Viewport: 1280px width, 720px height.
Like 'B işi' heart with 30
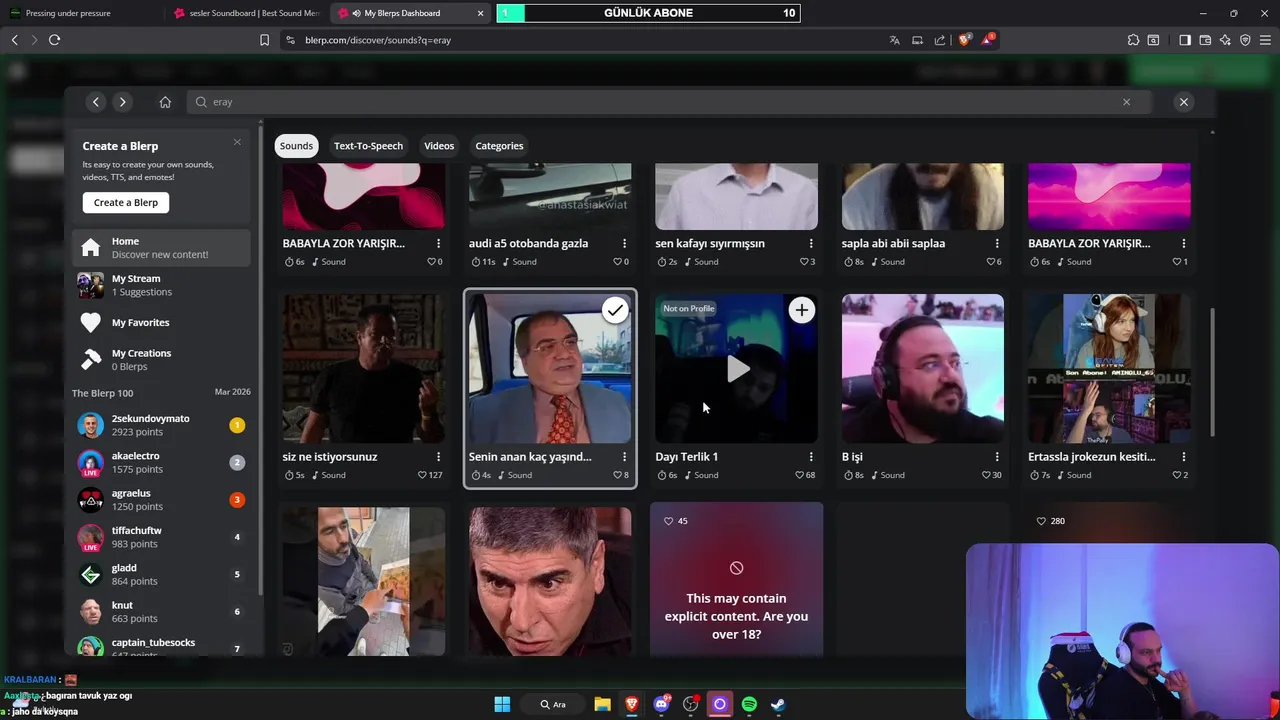986,475
